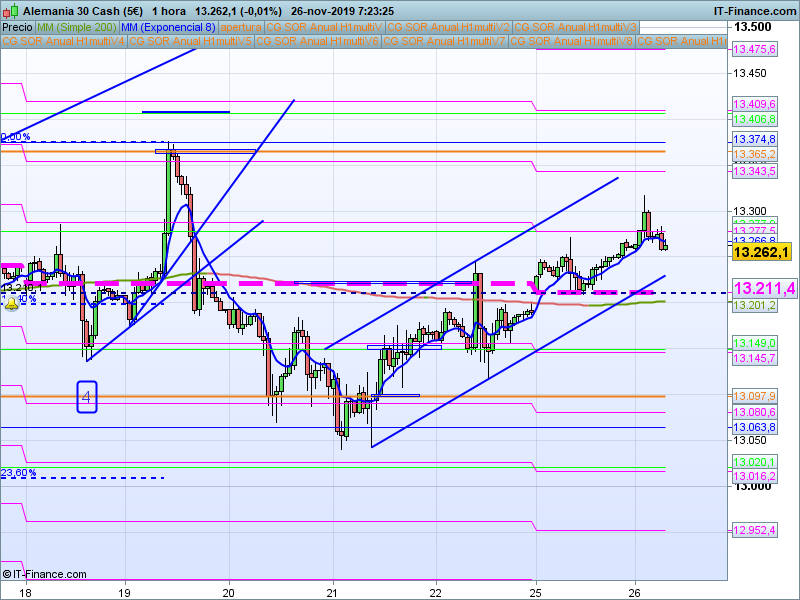Click the 1 hora timeframe label
This screenshot has height=600, width=800.
pyautogui.click(x=169, y=11)
